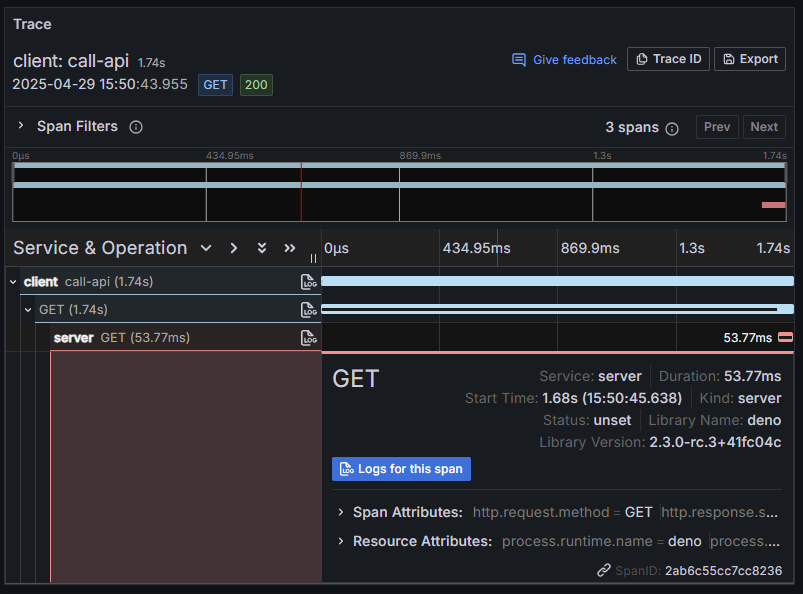
Task: Export the trace
Action: click(x=749, y=58)
